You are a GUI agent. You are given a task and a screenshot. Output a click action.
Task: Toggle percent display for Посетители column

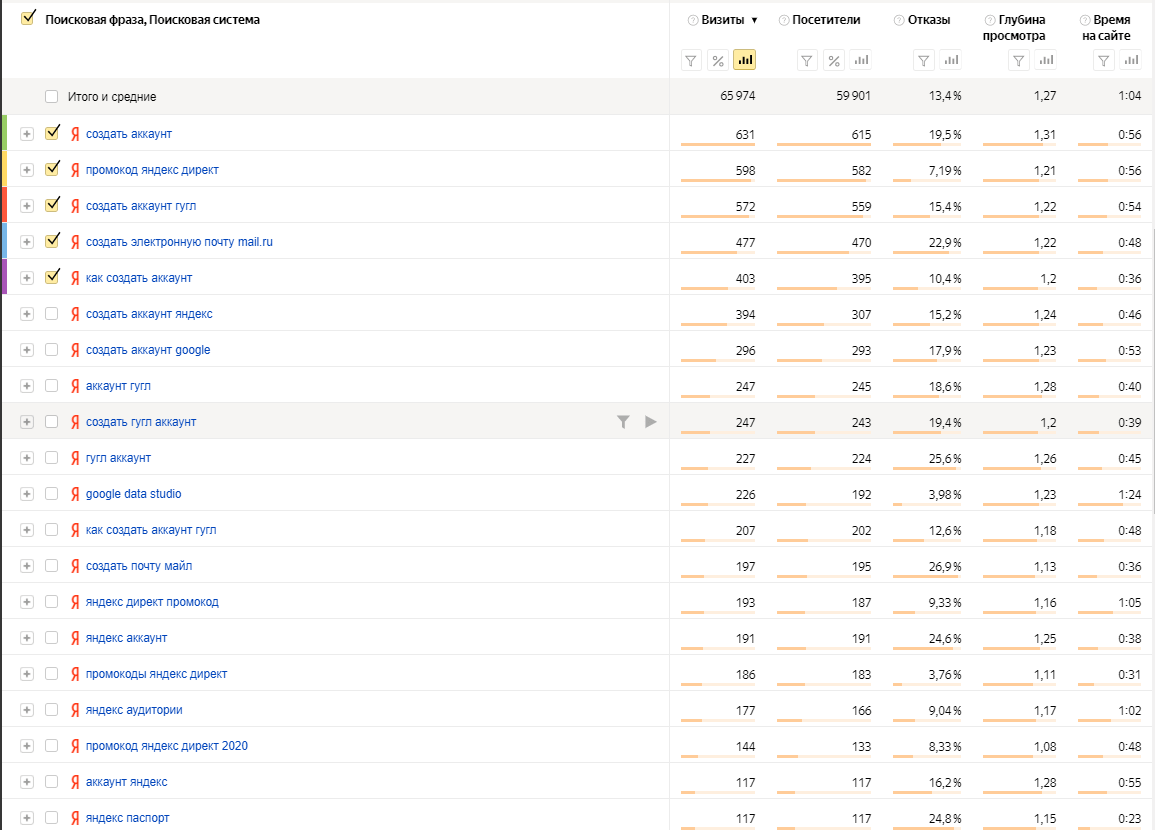834,60
